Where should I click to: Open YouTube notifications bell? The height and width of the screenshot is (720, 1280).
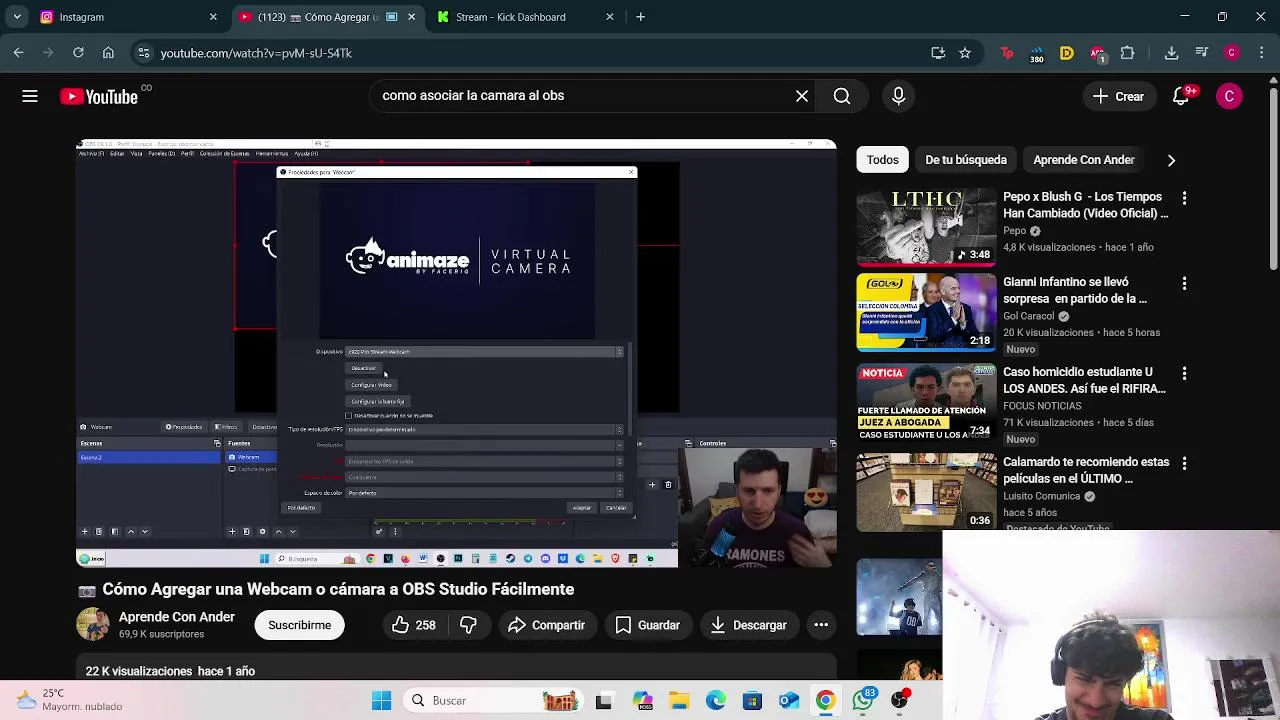pyautogui.click(x=1181, y=96)
